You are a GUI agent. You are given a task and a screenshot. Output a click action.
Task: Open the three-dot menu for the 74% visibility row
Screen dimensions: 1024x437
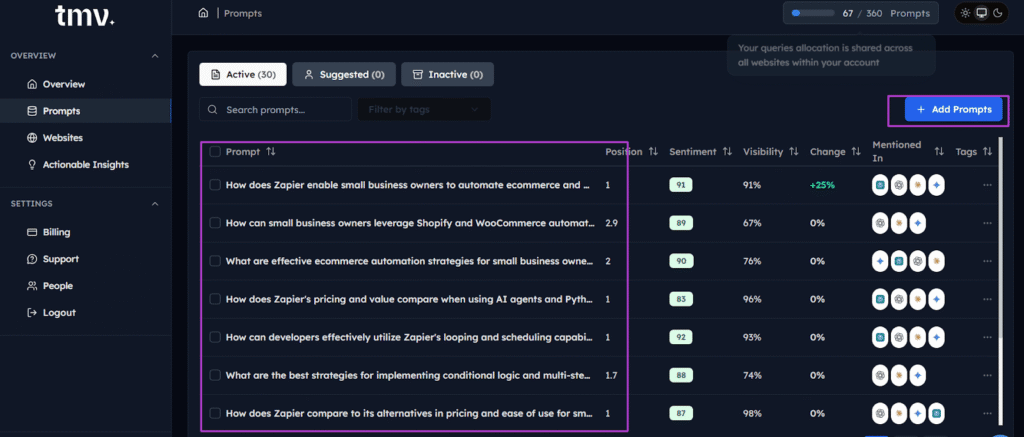987,375
